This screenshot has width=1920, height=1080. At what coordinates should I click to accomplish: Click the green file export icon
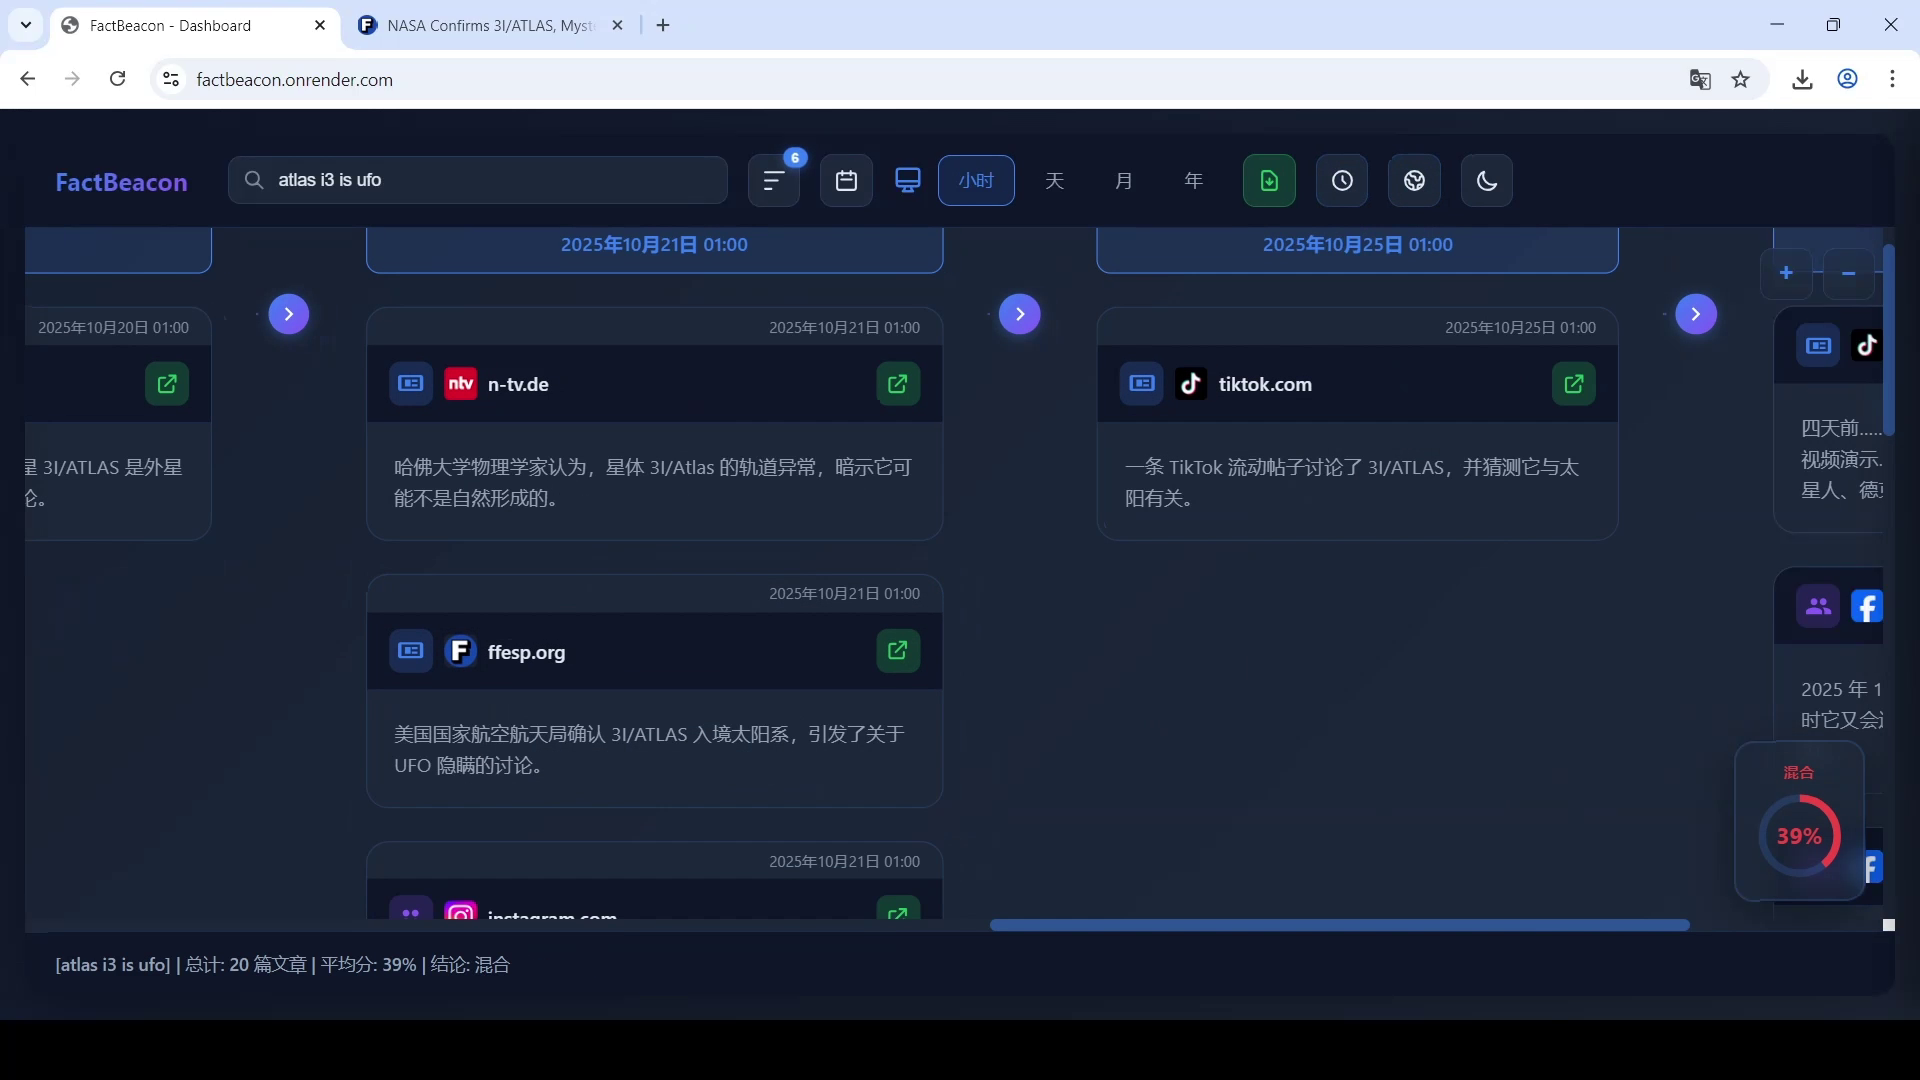coord(1269,181)
